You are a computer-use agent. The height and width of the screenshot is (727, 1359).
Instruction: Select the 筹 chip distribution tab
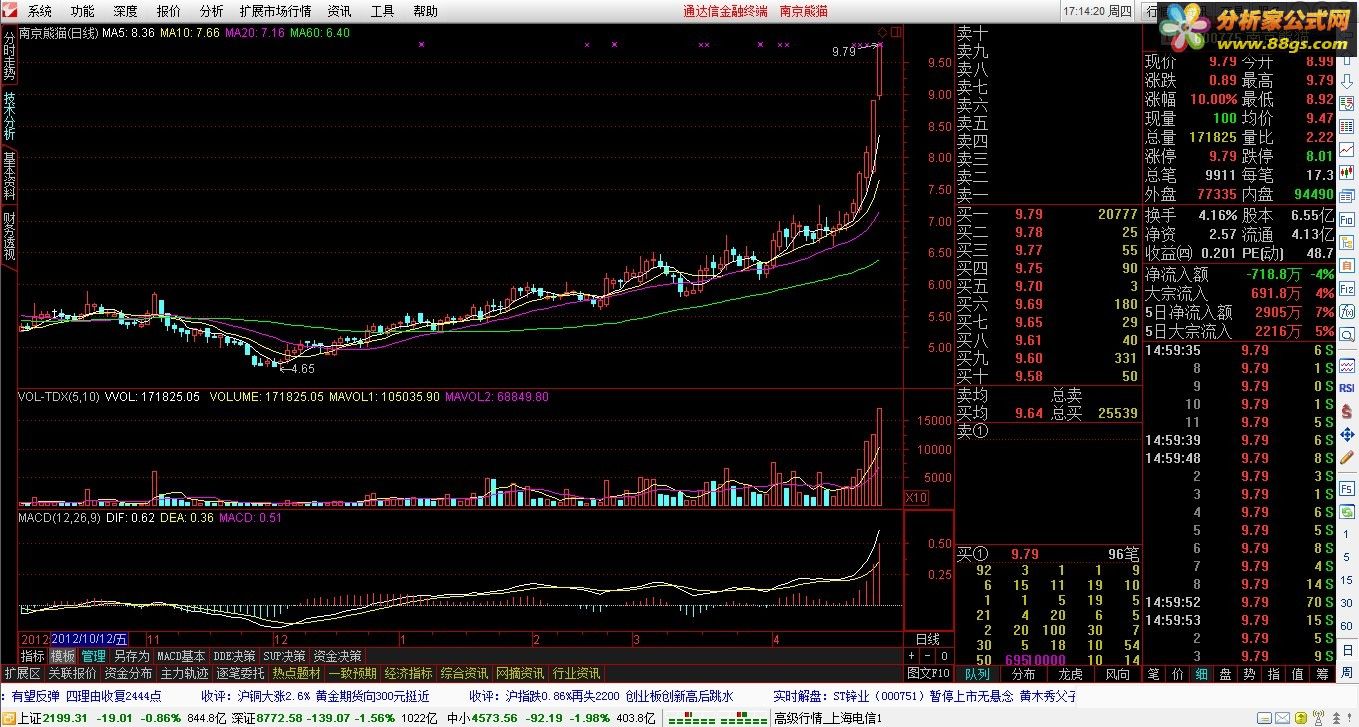pyautogui.click(x=1322, y=674)
